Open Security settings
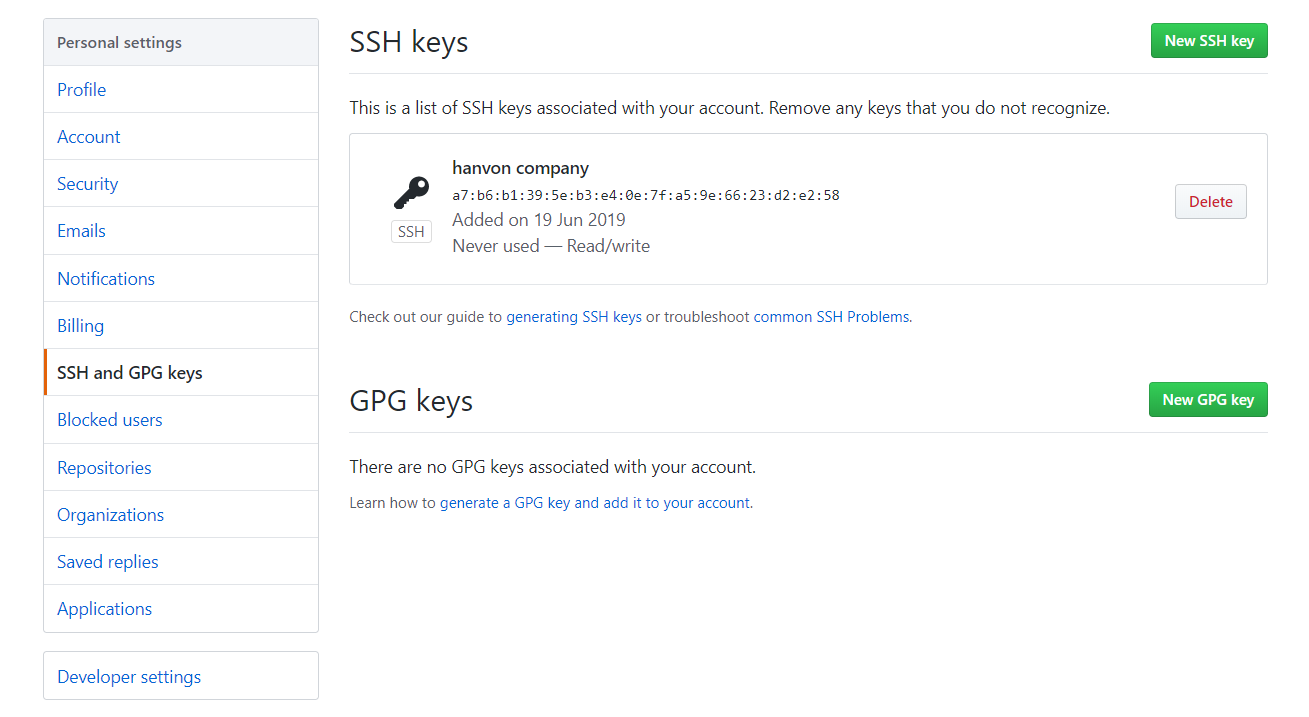1309x717 pixels. pos(88,184)
